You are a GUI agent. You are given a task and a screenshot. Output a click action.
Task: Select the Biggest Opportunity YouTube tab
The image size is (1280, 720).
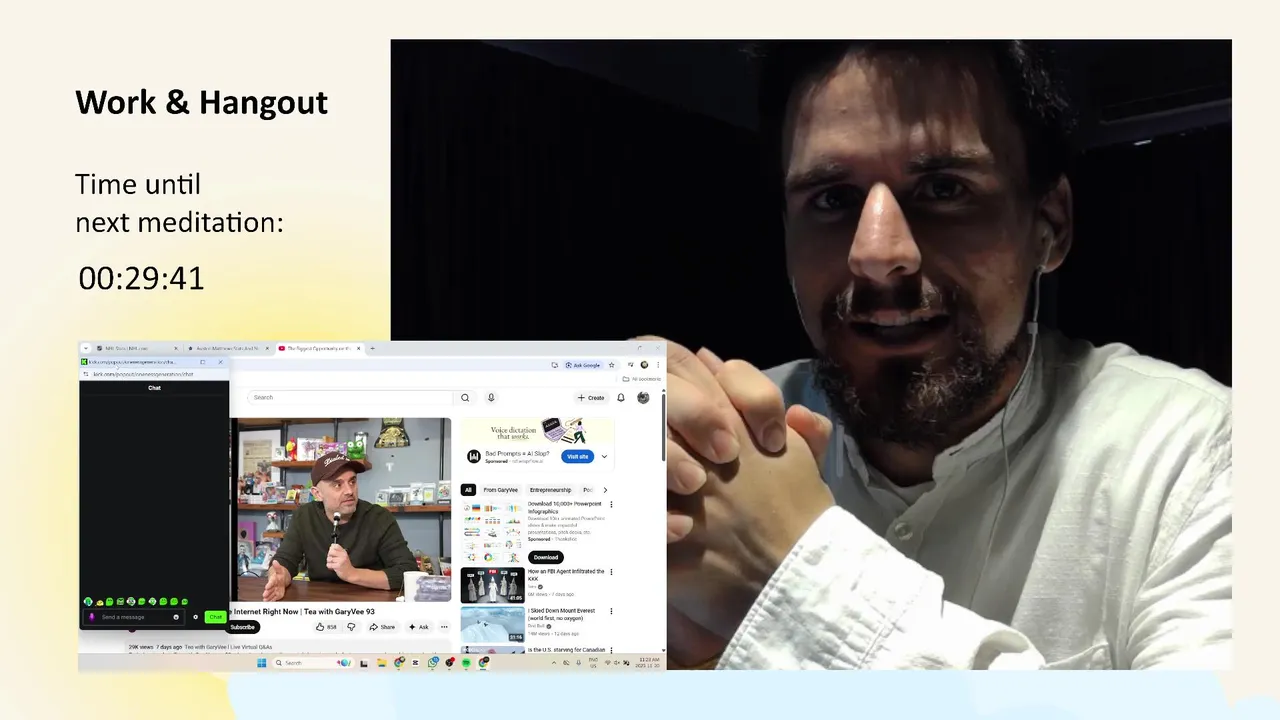[321, 348]
